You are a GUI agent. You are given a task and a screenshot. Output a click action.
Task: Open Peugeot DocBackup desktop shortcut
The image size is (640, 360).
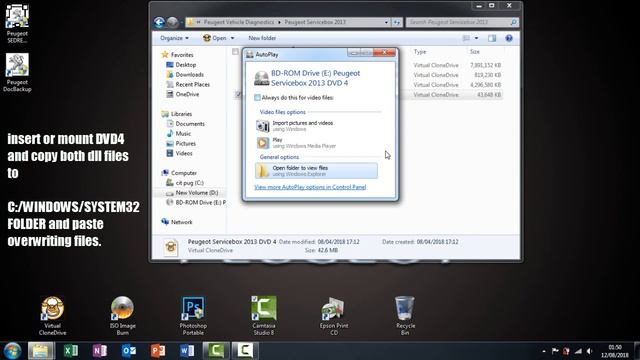(17, 72)
